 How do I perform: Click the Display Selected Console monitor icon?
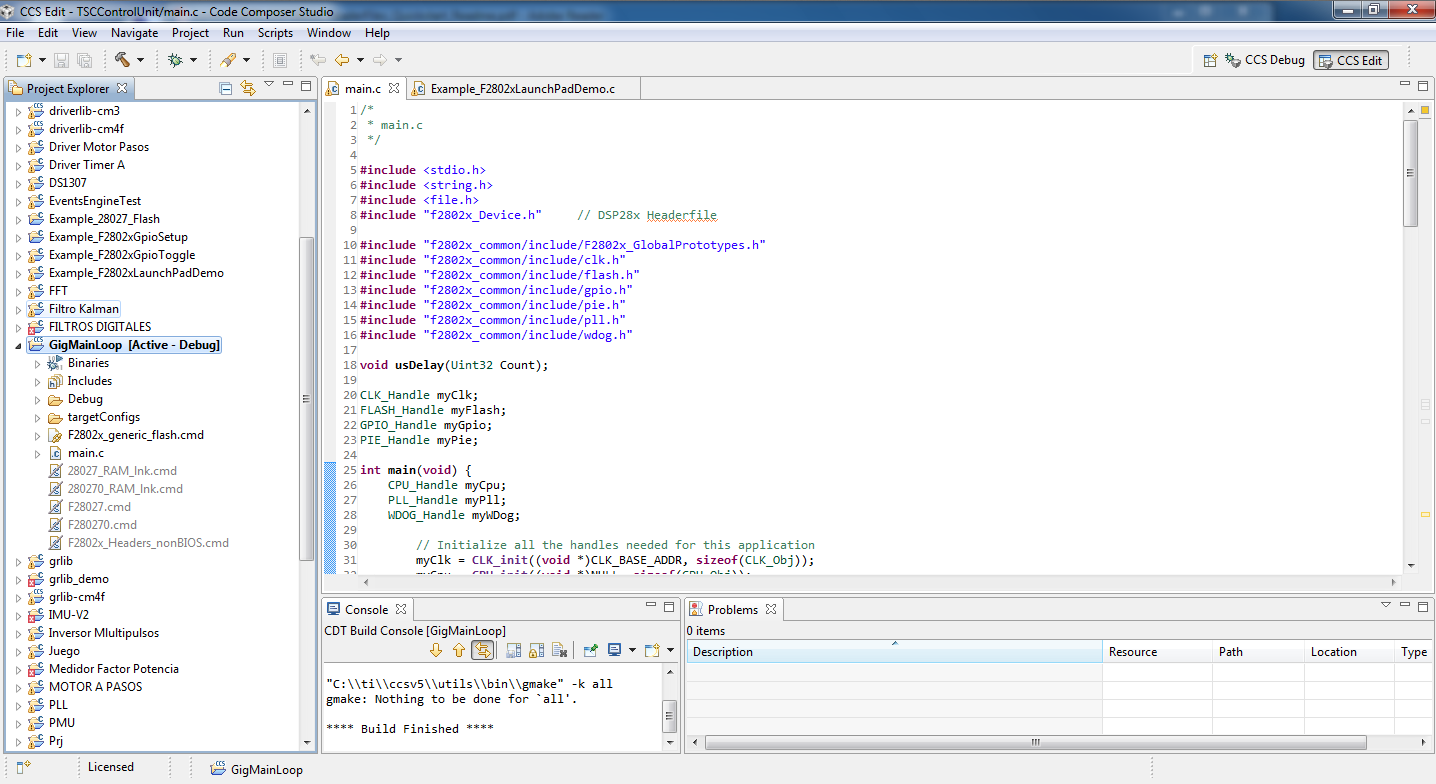pyautogui.click(x=614, y=650)
